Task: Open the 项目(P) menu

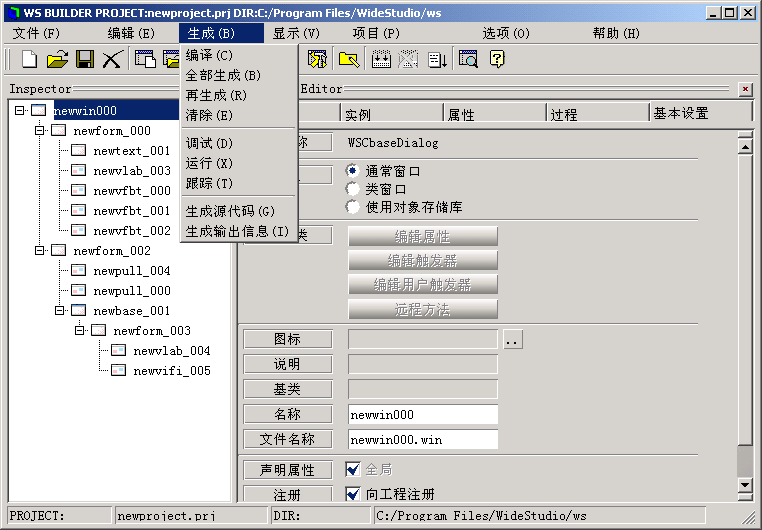Action: click(376, 33)
